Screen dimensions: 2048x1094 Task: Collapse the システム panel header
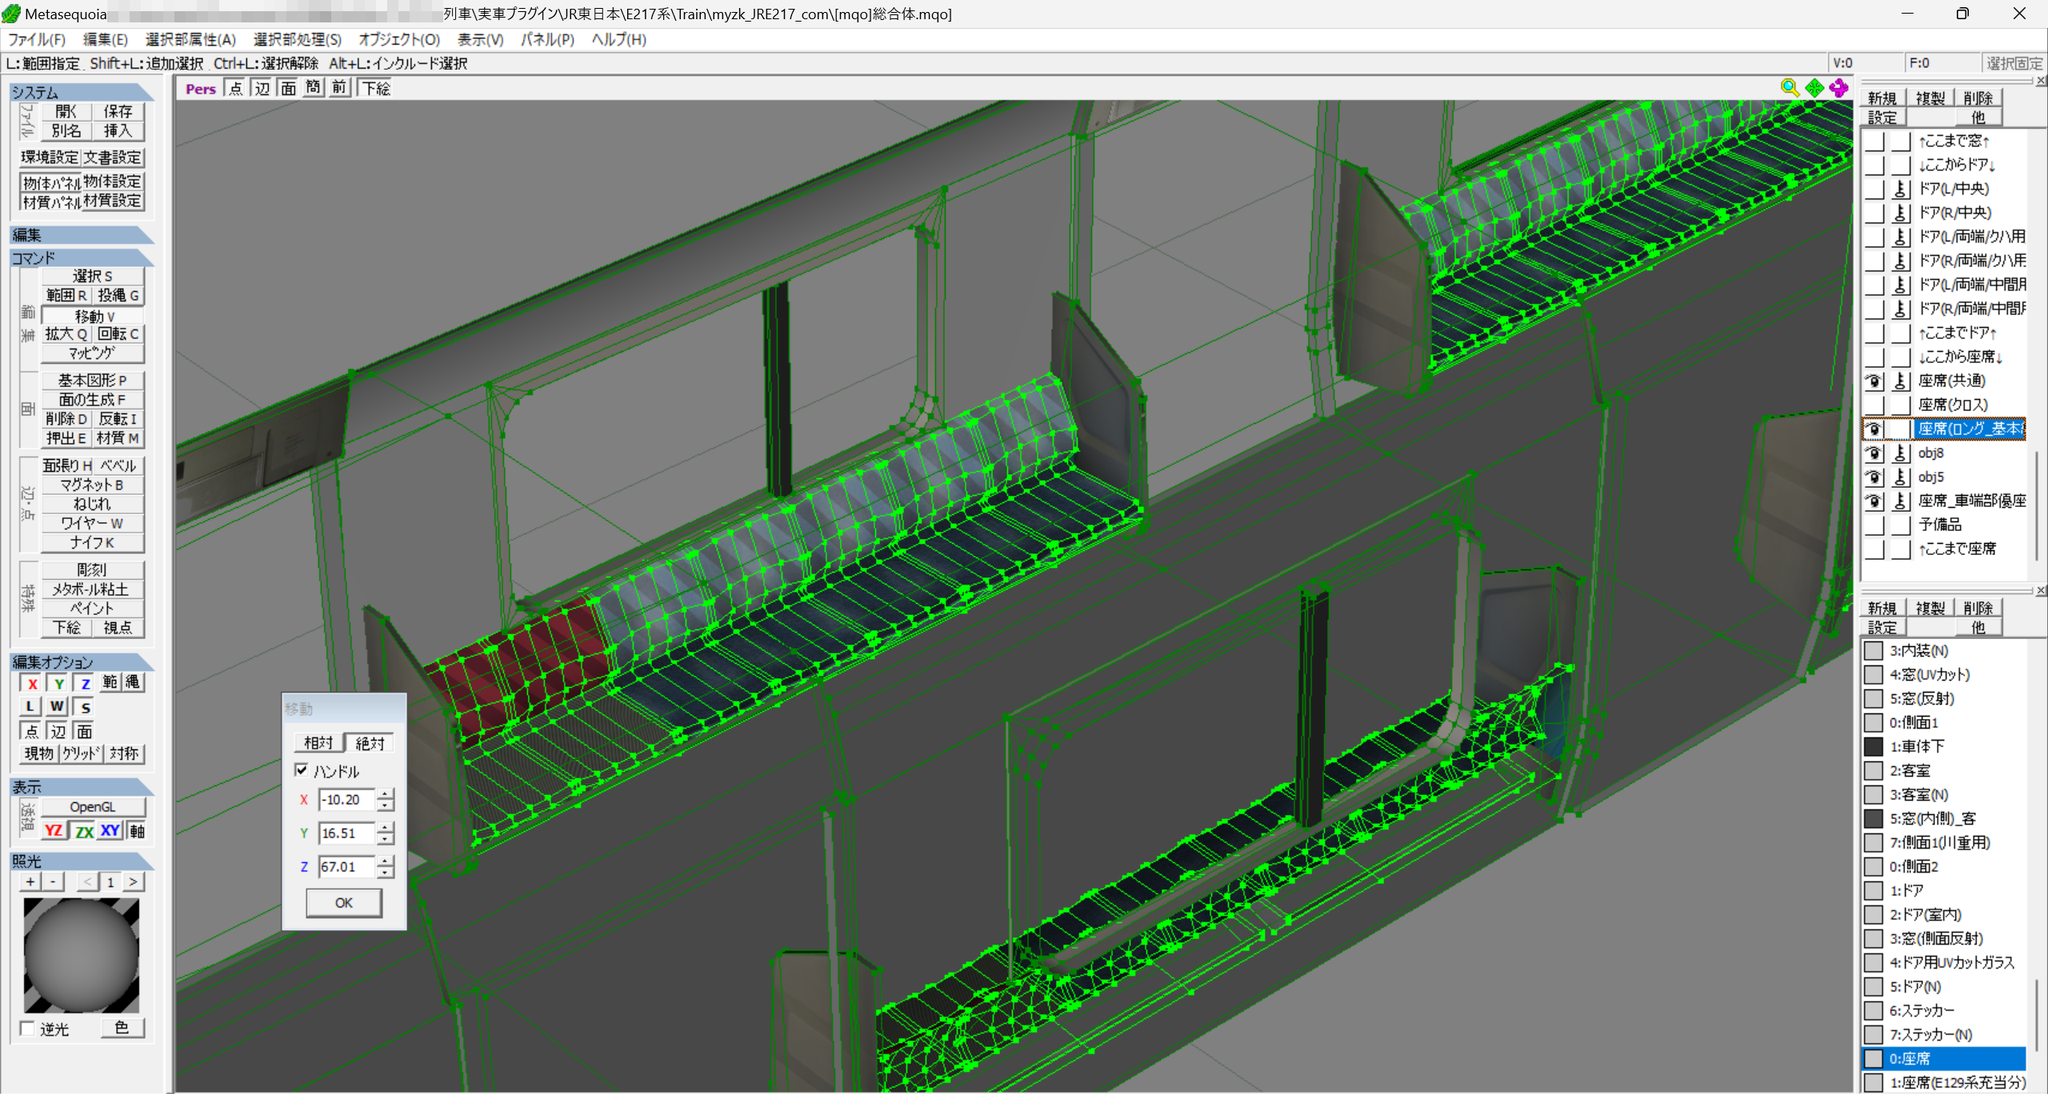click(81, 92)
